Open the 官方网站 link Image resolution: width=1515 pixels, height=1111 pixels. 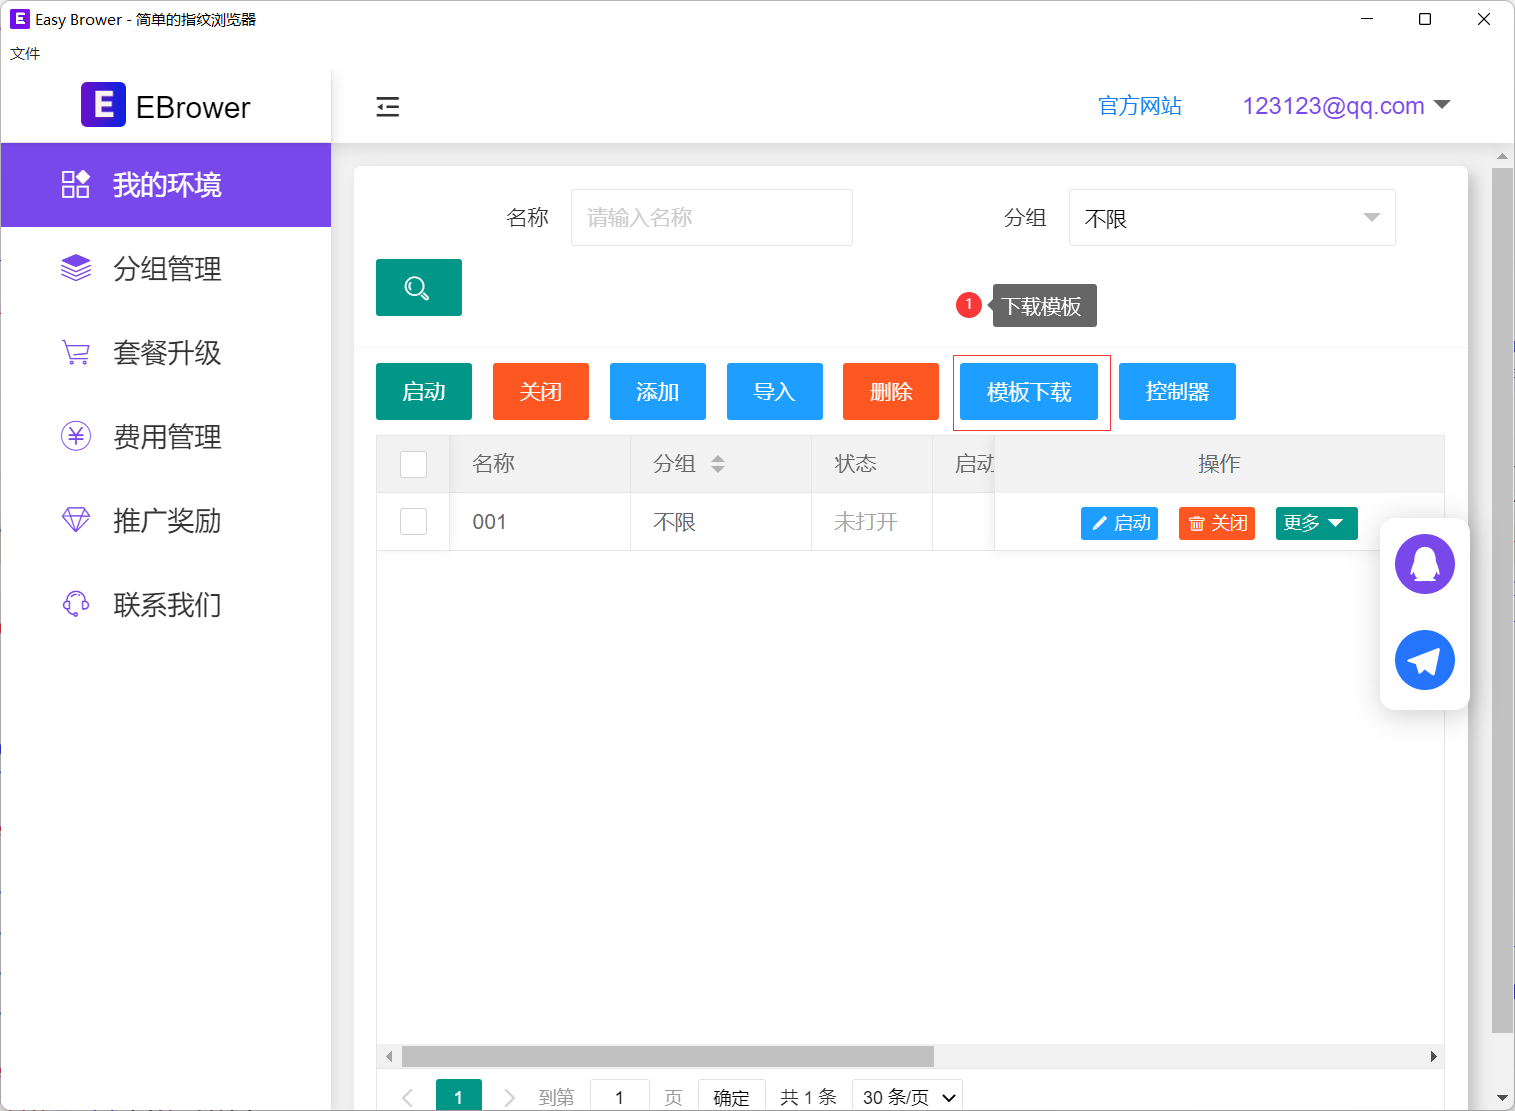pos(1140,106)
